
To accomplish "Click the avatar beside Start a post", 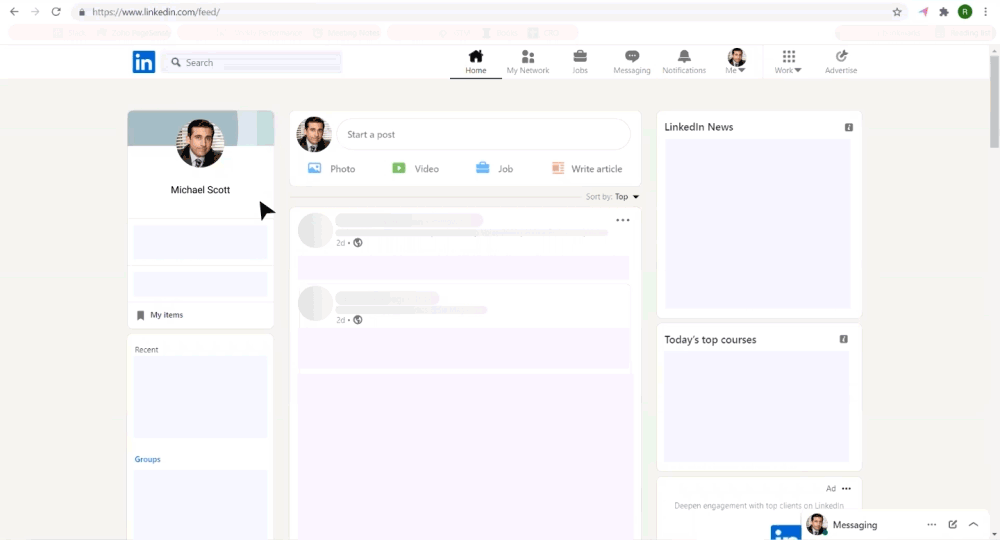I will (314, 135).
